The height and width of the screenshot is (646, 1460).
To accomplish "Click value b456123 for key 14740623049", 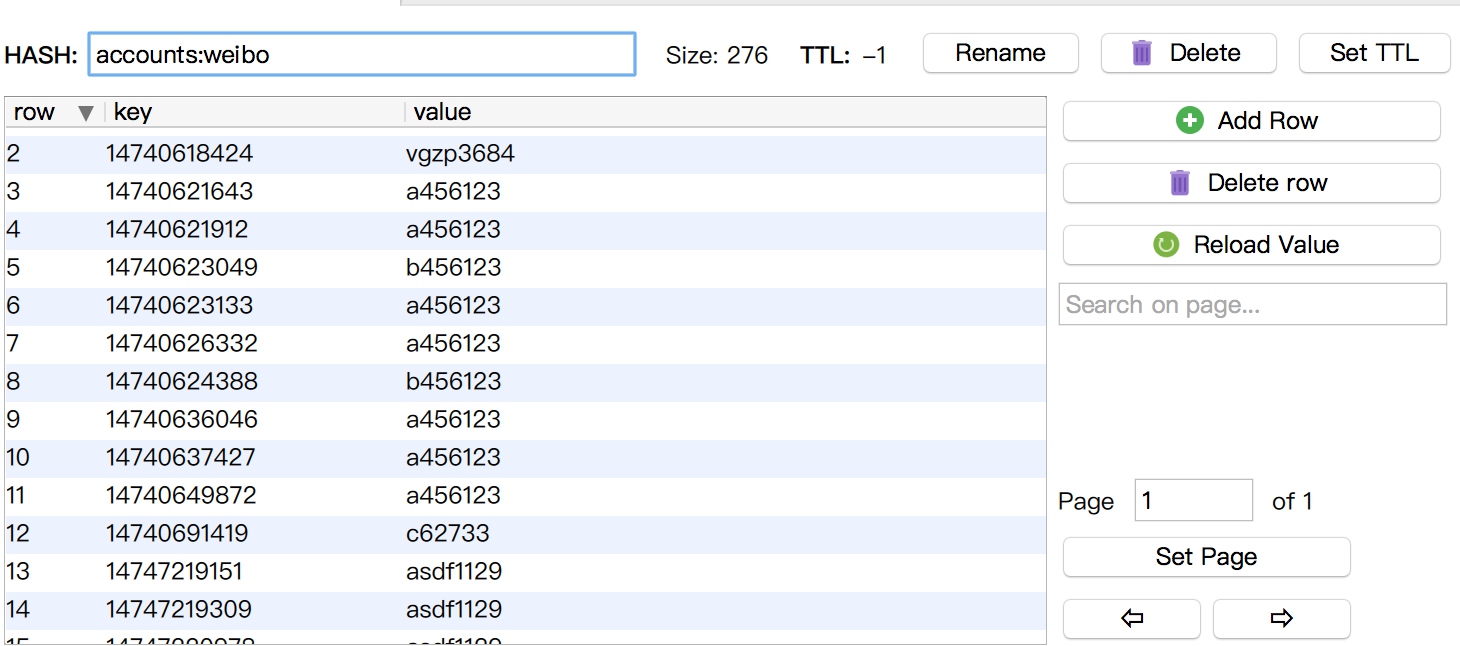I will (453, 268).
